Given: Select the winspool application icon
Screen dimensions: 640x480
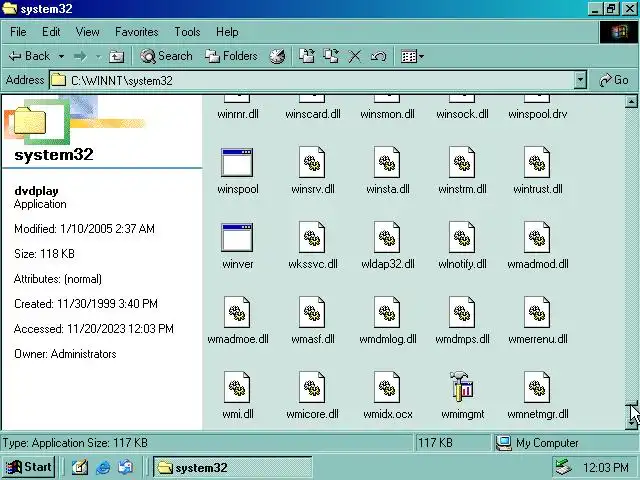Looking at the screenshot, I should (237, 162).
